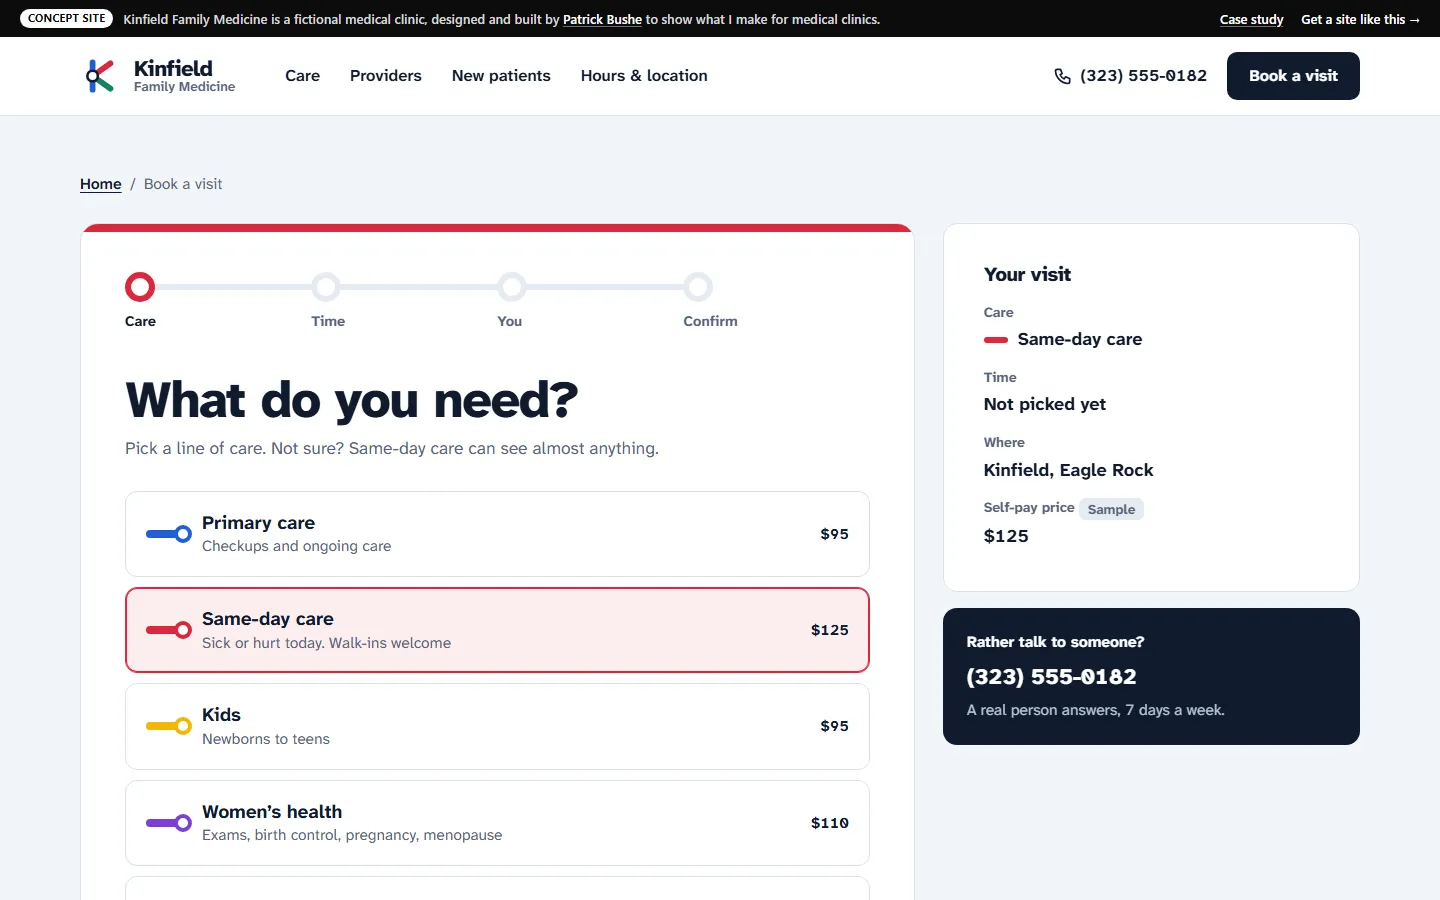This screenshot has height=900, width=1440.
Task: Follow the Home breadcrumb link
Action: (x=101, y=184)
